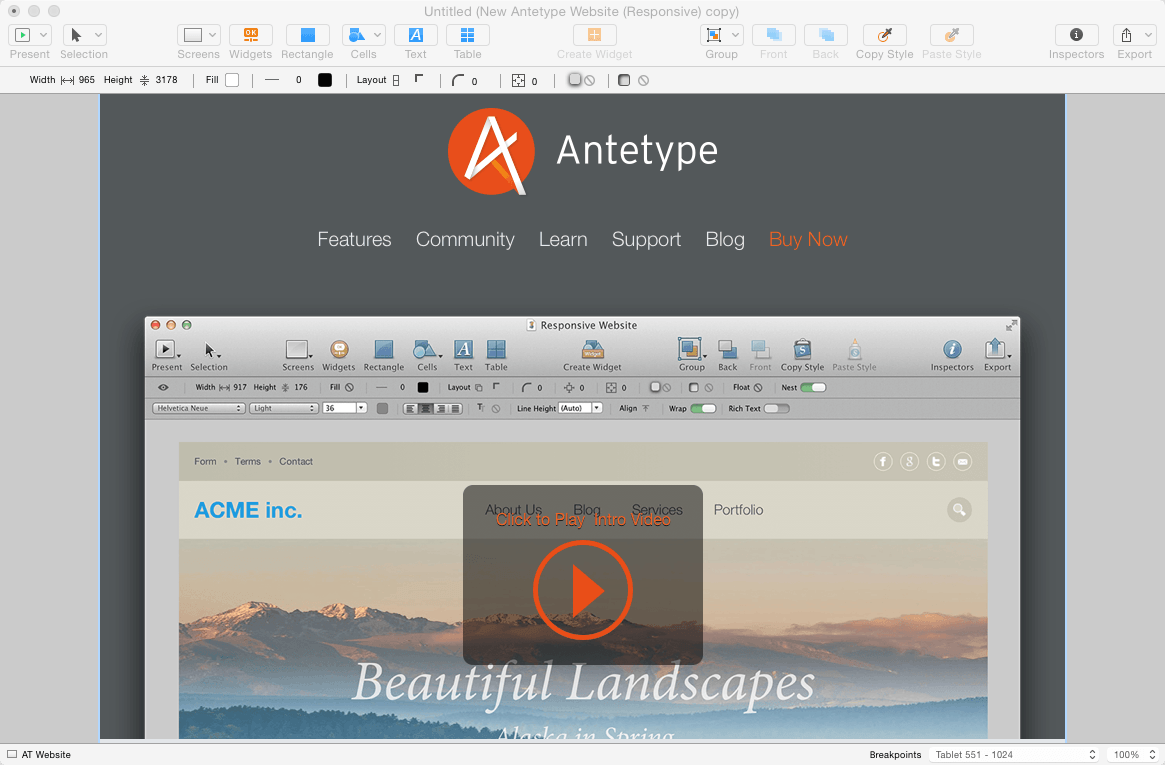Click the Contact link on the ACME page
This screenshot has height=765, width=1165.
(x=296, y=461)
